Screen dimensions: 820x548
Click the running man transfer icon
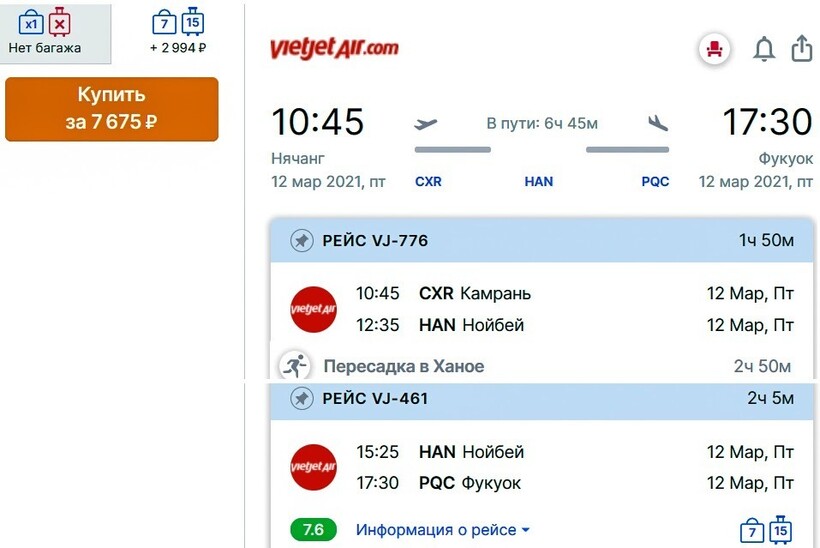pos(293,366)
